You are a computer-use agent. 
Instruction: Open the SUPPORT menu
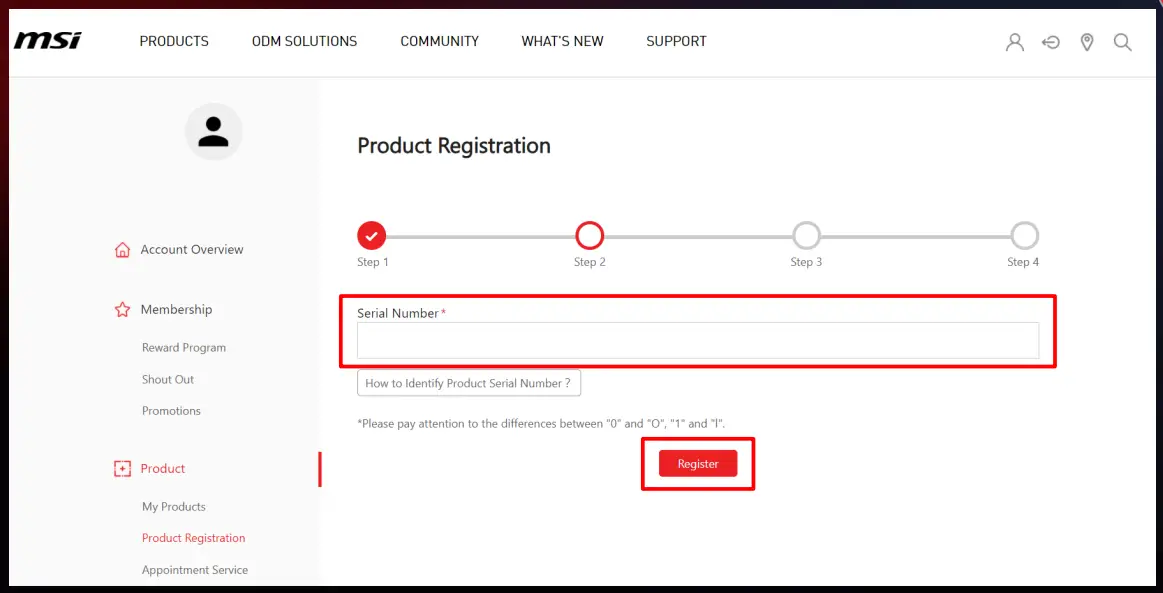(x=676, y=41)
